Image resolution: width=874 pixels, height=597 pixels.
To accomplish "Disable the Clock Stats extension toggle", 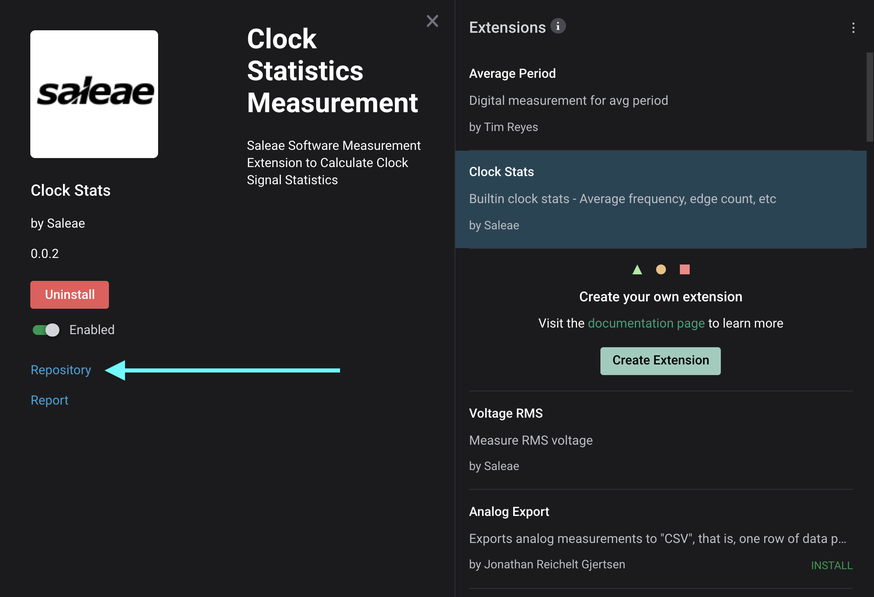I will point(46,330).
